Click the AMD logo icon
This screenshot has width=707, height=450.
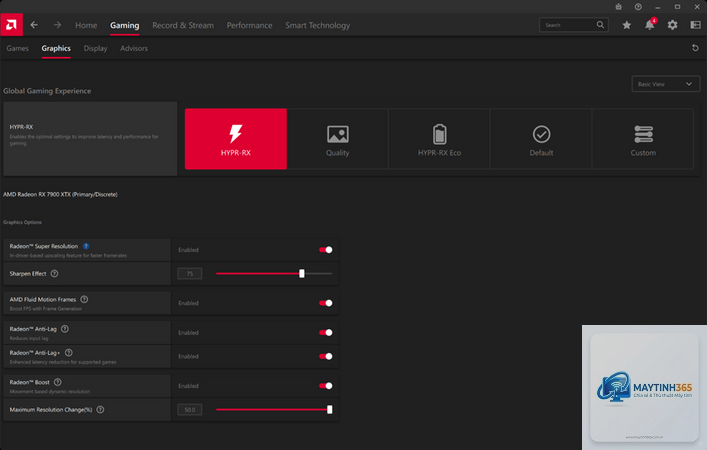click(x=11, y=25)
